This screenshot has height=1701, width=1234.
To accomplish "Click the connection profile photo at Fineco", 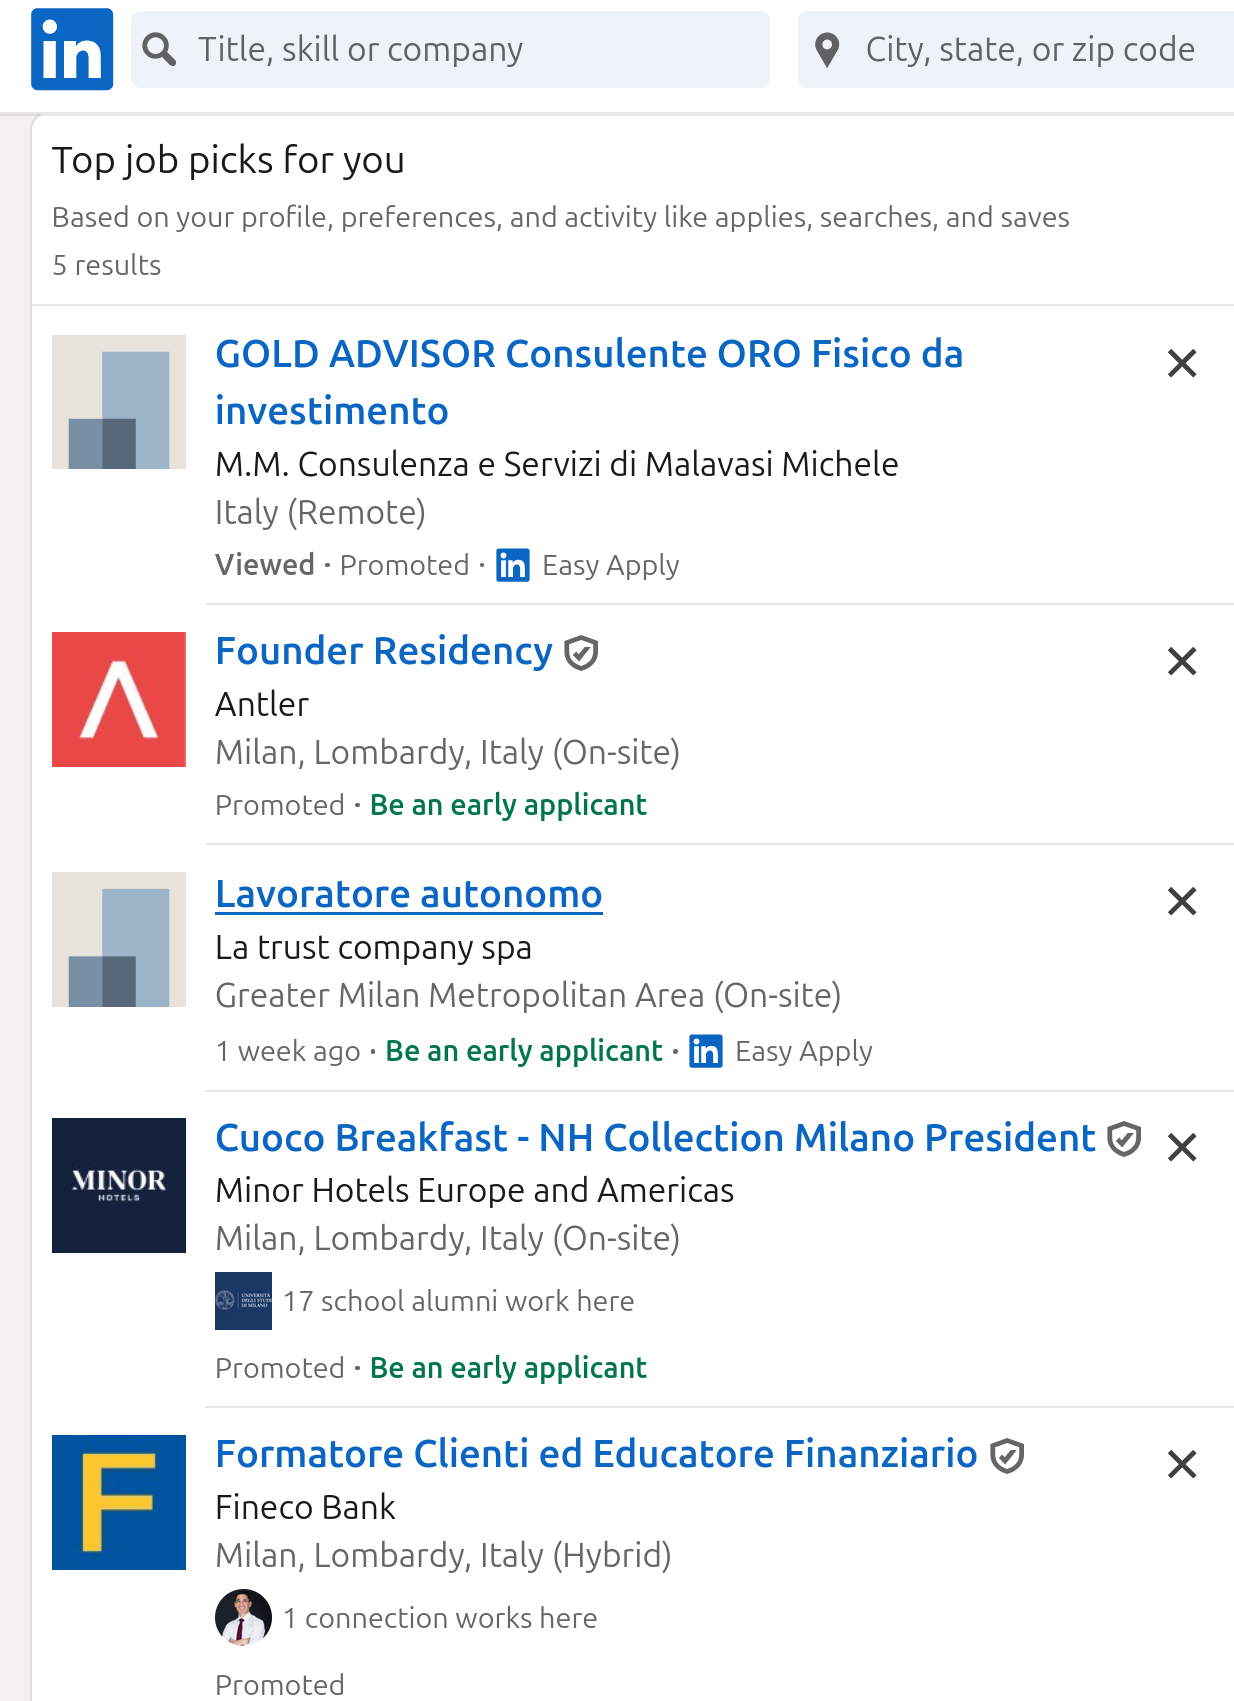I will coord(243,1617).
